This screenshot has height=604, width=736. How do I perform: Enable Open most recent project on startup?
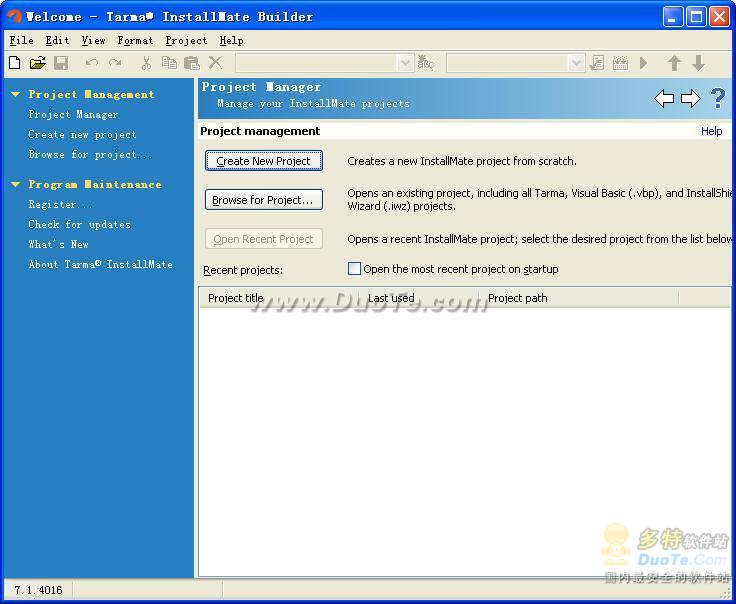[x=354, y=269]
